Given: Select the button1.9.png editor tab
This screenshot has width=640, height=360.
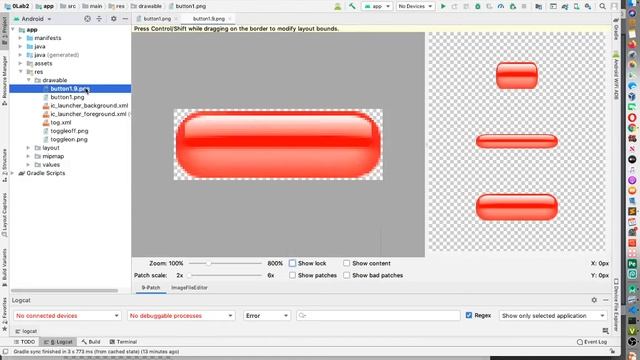Looking at the screenshot, I should 209,19.
